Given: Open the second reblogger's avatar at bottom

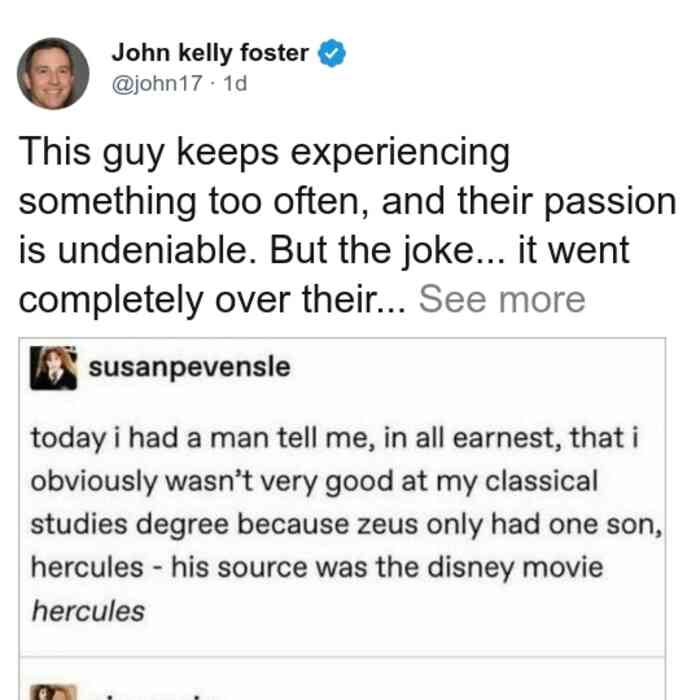Looking at the screenshot, I should [x=54, y=692].
